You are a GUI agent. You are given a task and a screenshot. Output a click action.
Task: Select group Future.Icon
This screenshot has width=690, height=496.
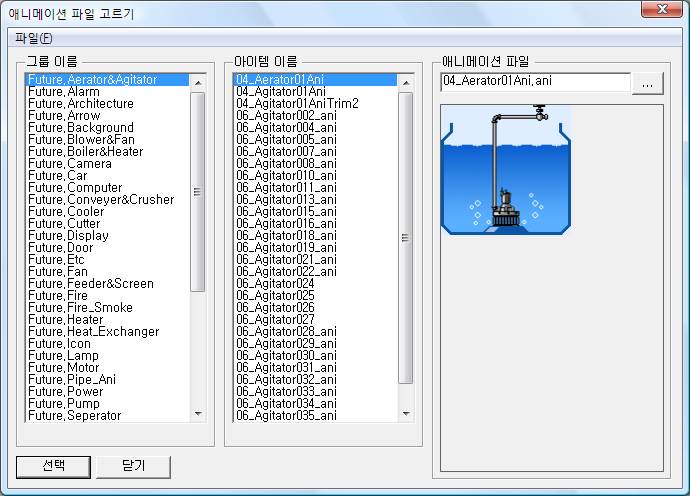(x=108, y=344)
